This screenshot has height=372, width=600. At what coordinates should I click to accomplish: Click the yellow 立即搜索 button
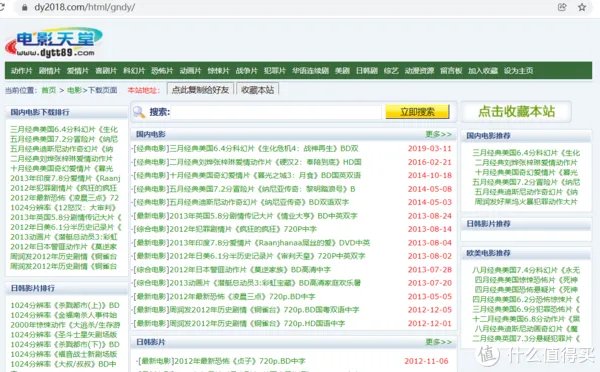coord(417,112)
